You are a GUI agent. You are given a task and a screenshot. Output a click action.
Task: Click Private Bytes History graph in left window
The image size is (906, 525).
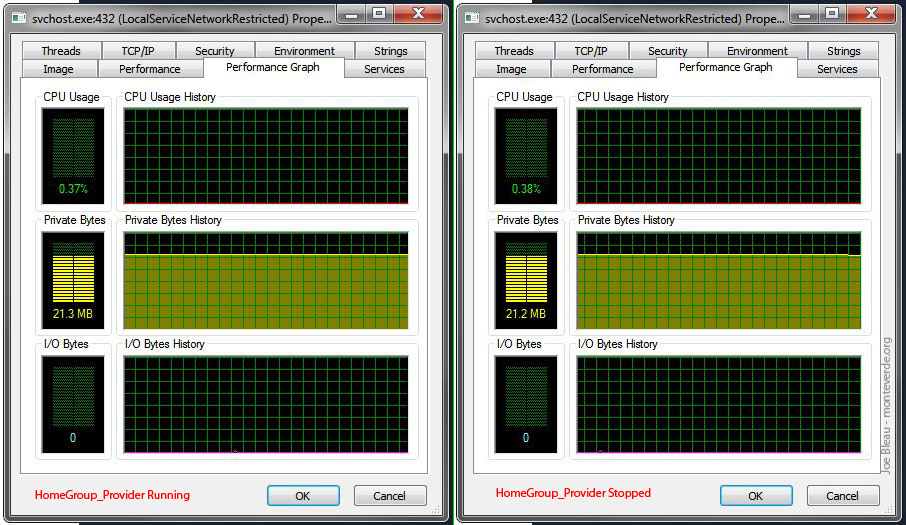click(x=266, y=280)
